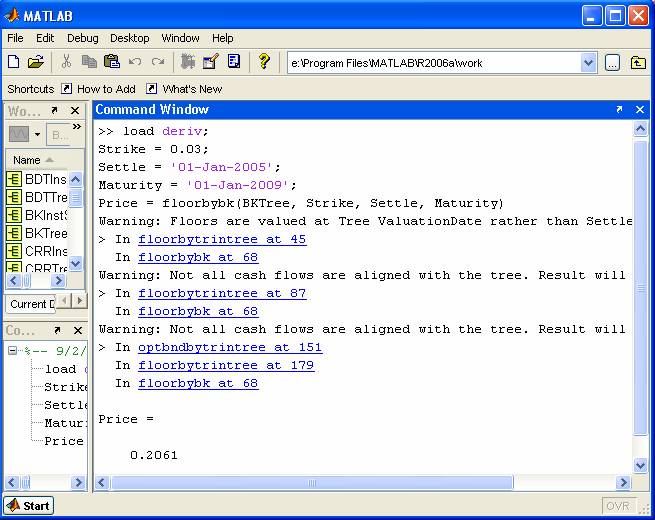Sort workspace by Name column header
This screenshot has height=520, width=655.
(x=33, y=160)
